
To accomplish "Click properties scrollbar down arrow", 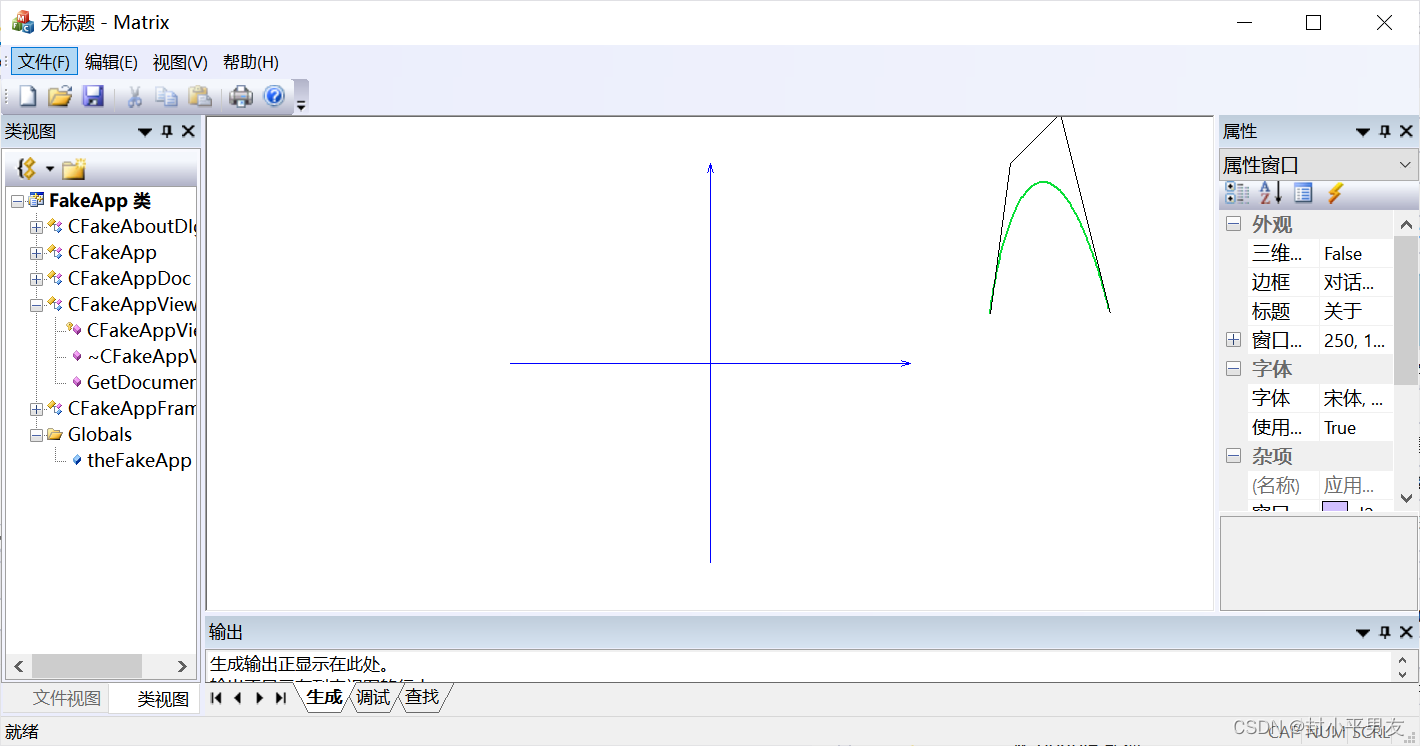I will click(1406, 497).
